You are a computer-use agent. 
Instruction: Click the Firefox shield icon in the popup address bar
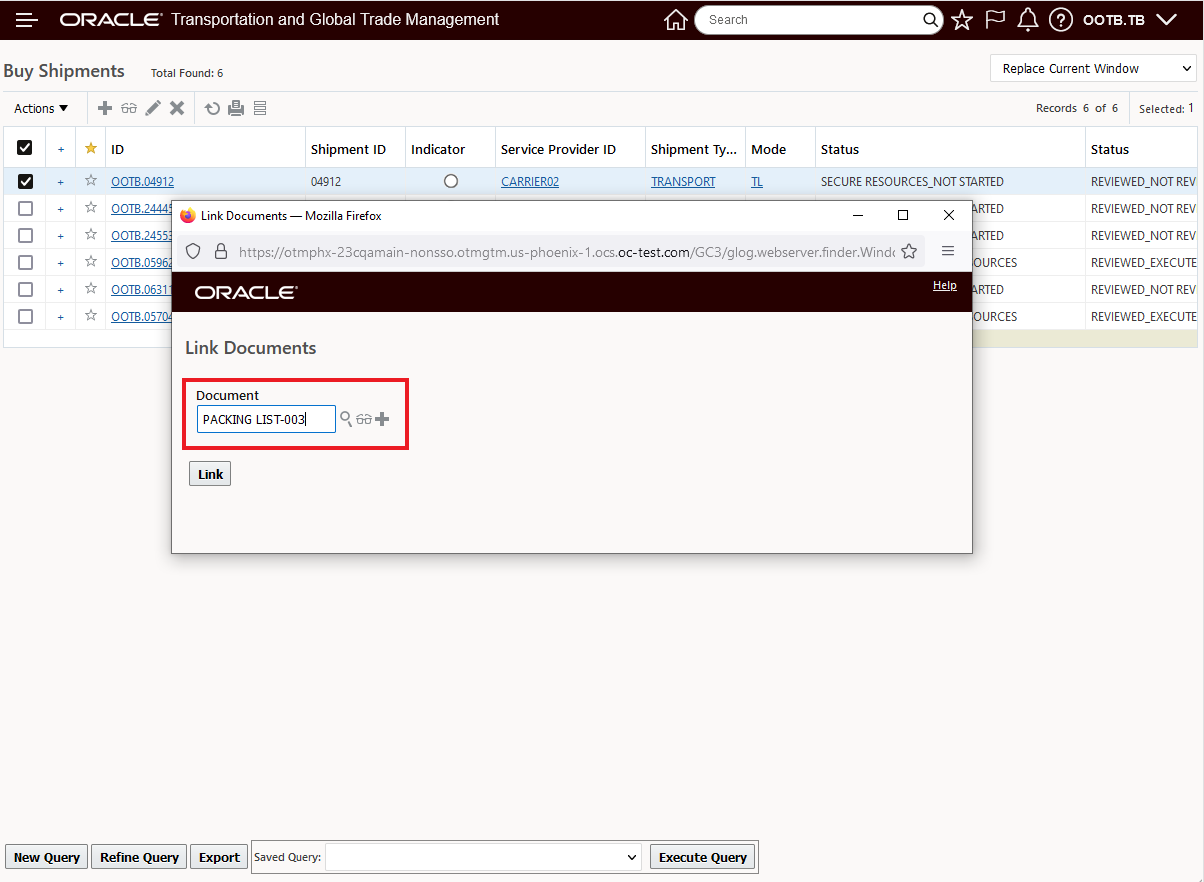click(x=194, y=252)
